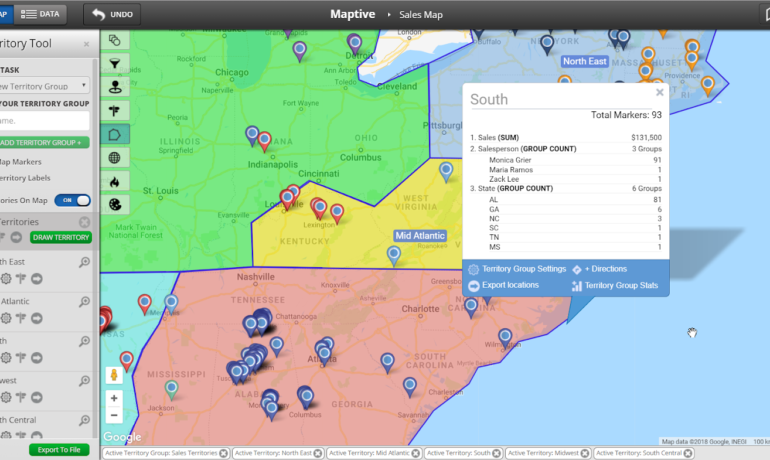Remove Active Territory South filter
770x460 pixels.
[496, 453]
